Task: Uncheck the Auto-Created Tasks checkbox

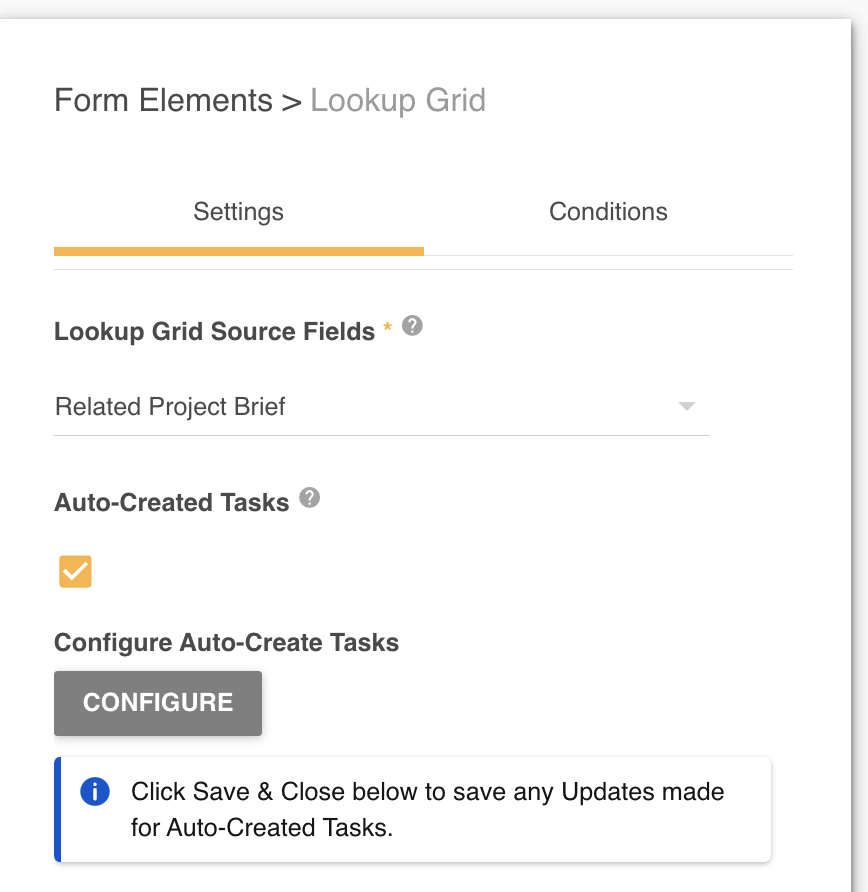Action: (x=75, y=572)
